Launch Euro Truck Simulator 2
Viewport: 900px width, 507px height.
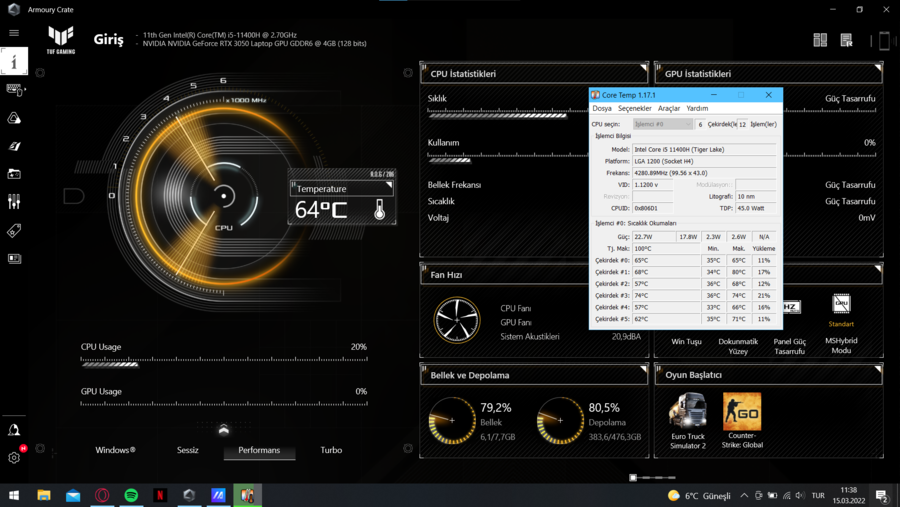click(687, 411)
